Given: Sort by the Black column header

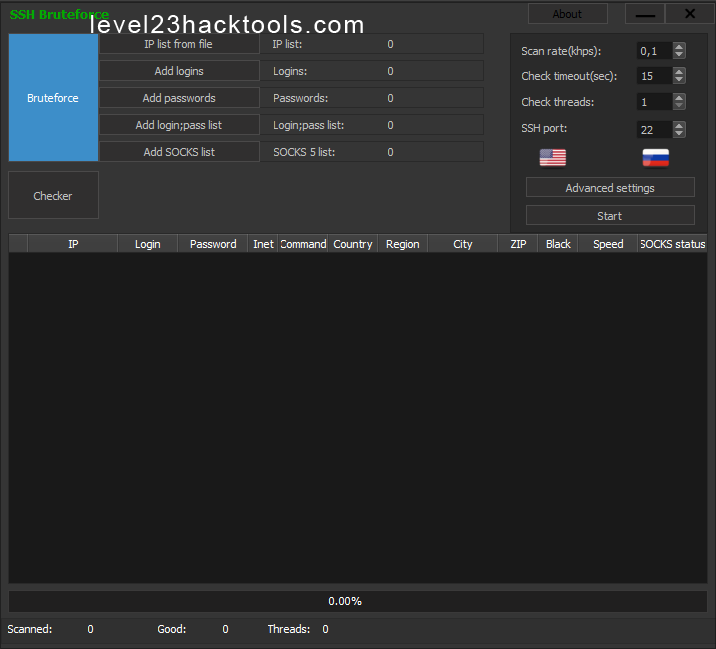Looking at the screenshot, I should pyautogui.click(x=558, y=244).
